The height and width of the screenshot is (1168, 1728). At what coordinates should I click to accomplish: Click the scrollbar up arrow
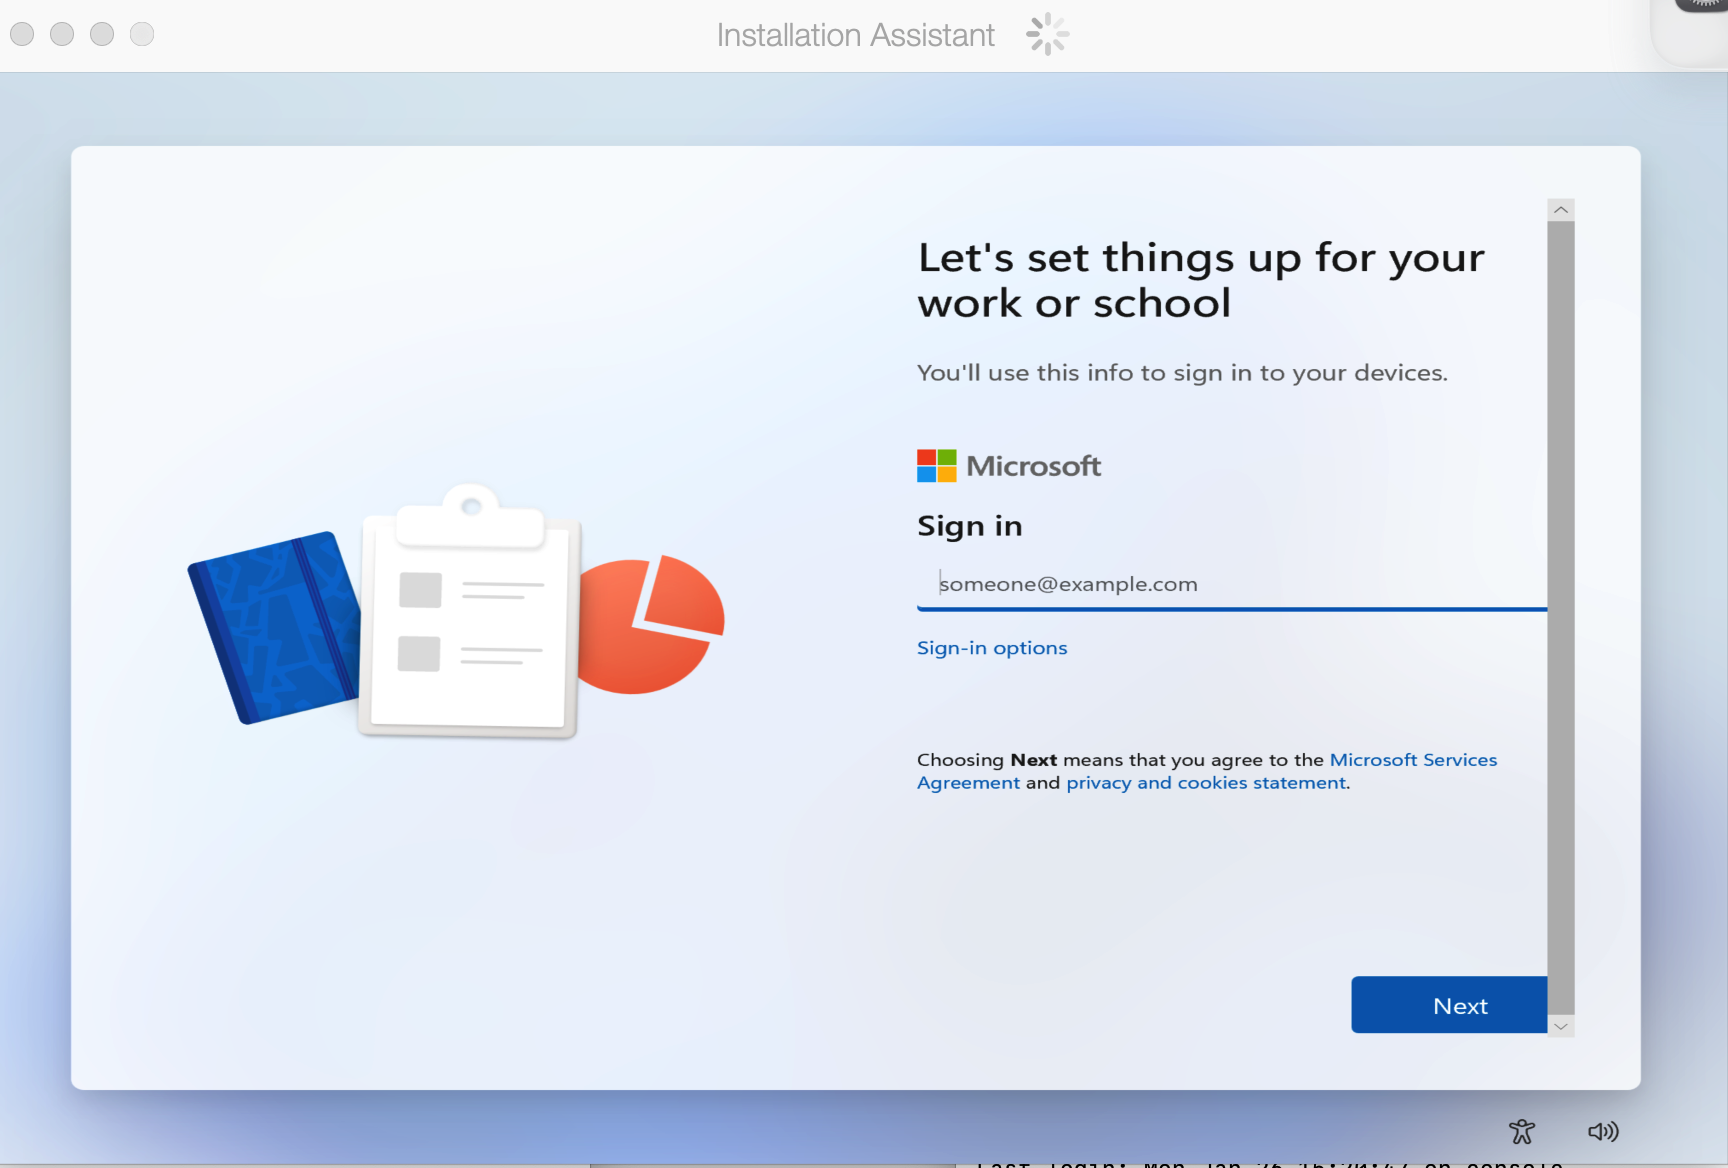1560,209
